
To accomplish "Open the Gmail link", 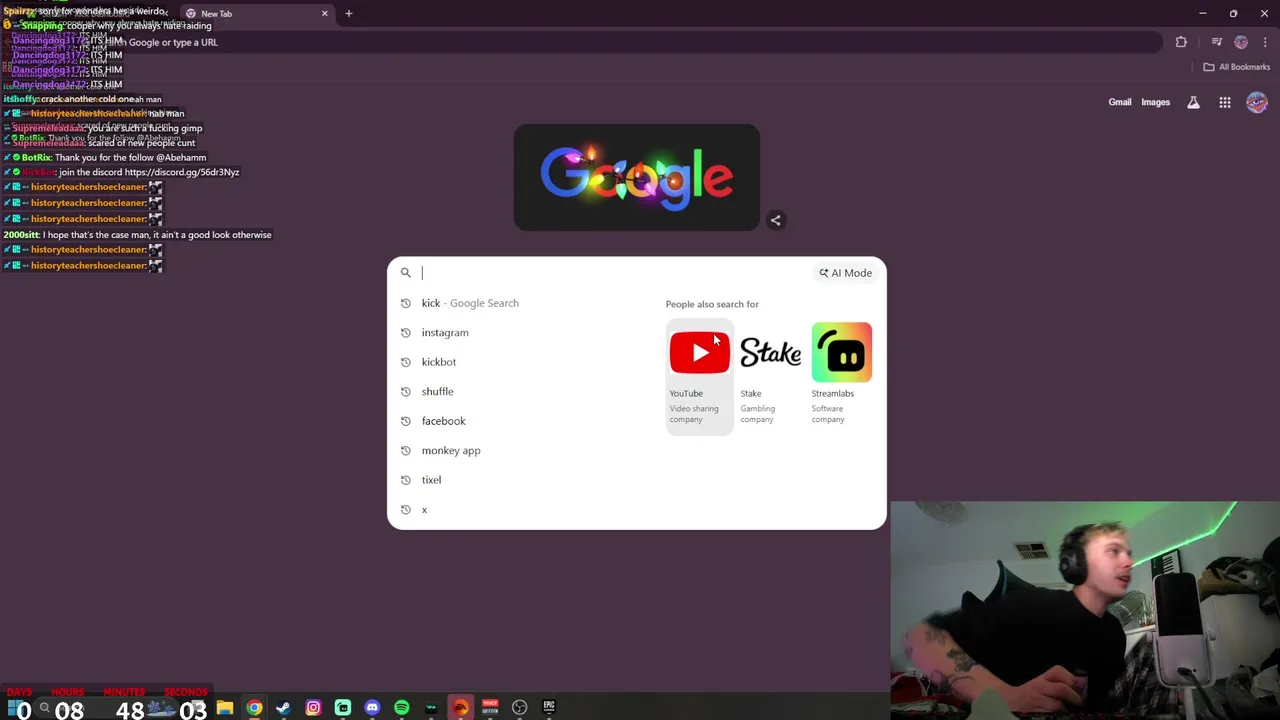I will pos(1120,102).
